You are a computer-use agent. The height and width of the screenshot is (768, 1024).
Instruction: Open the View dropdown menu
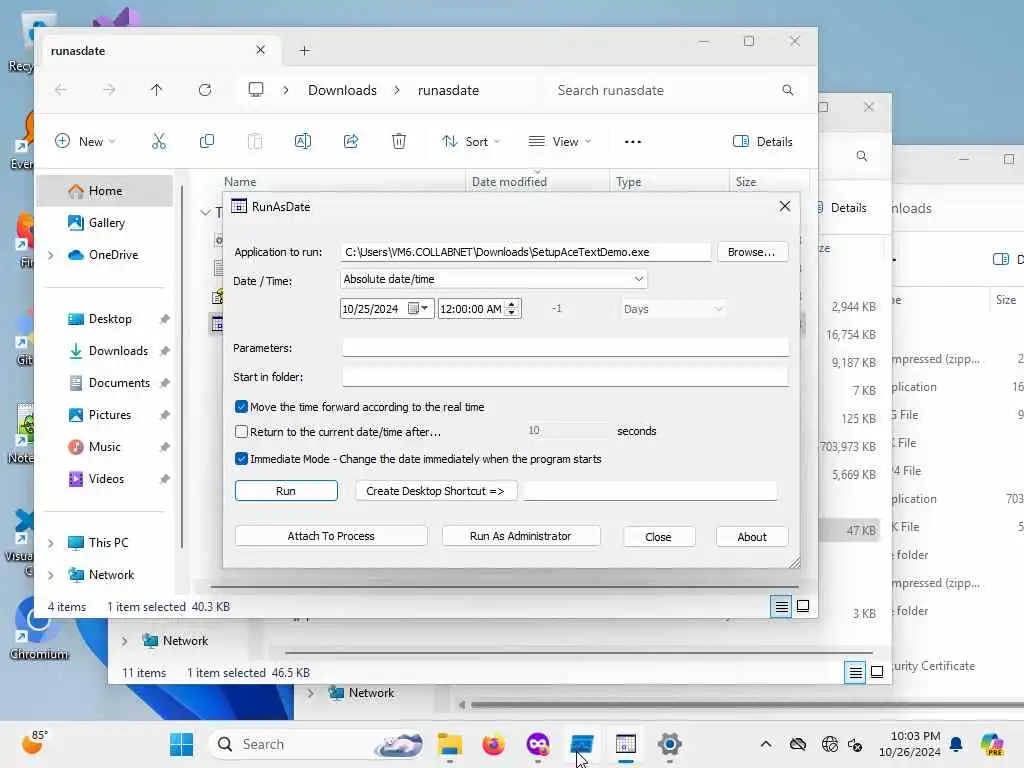[560, 142]
